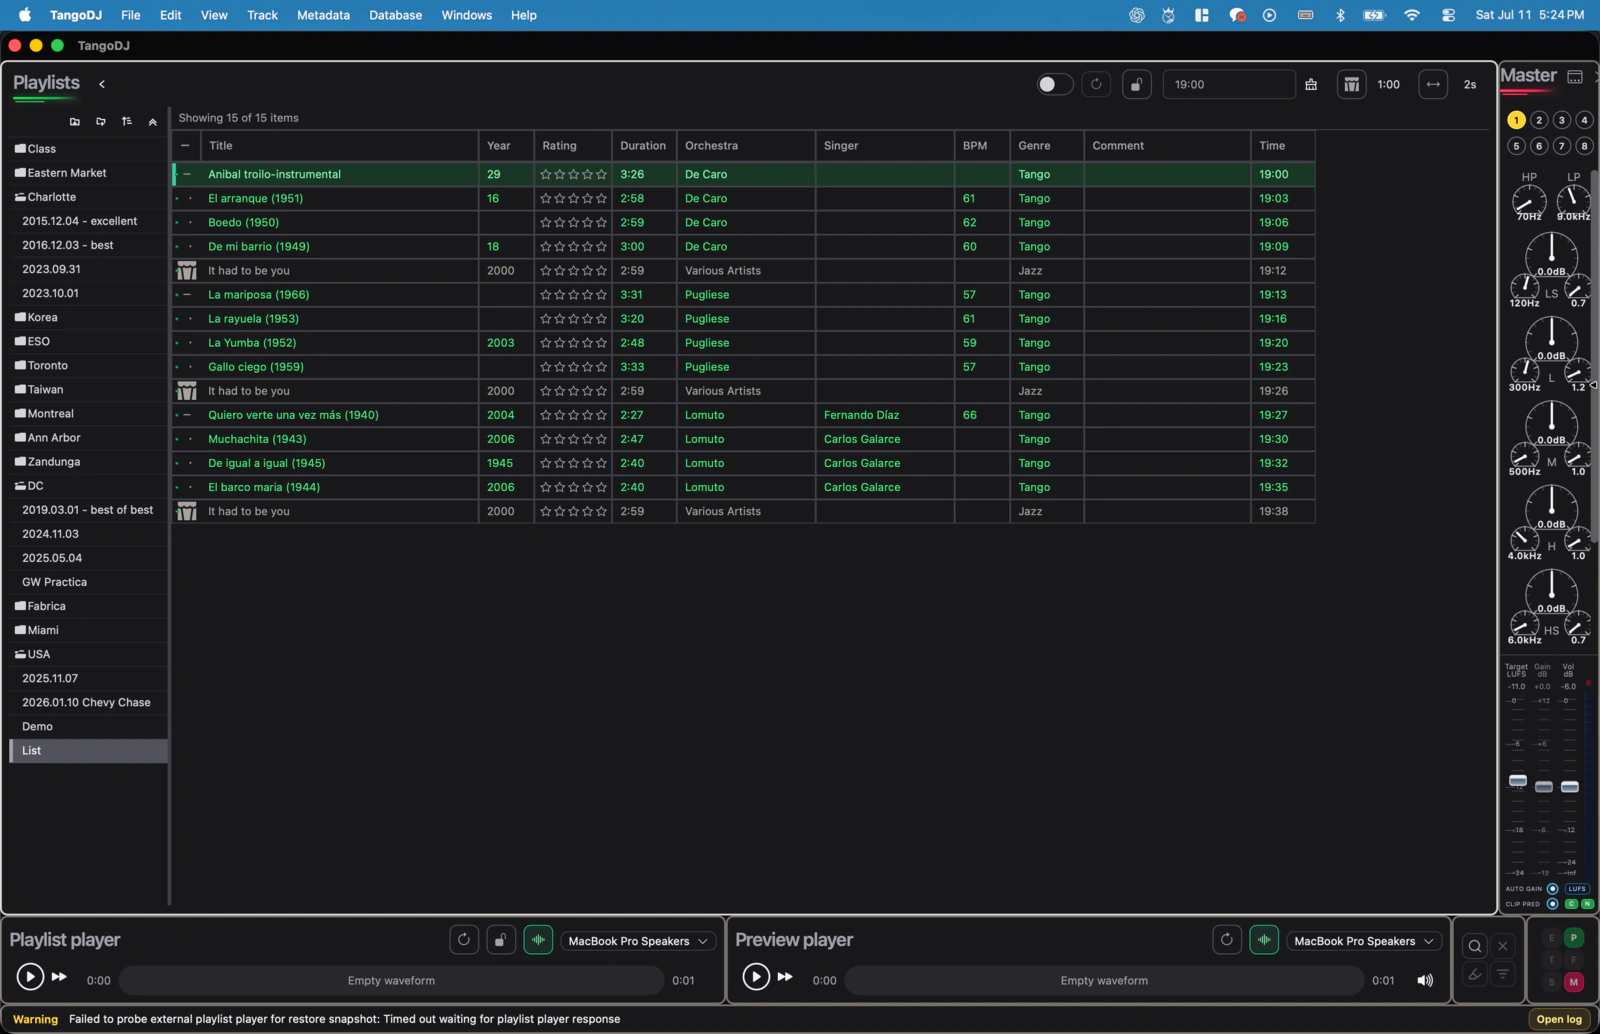Toggle the red M button

tap(1574, 982)
